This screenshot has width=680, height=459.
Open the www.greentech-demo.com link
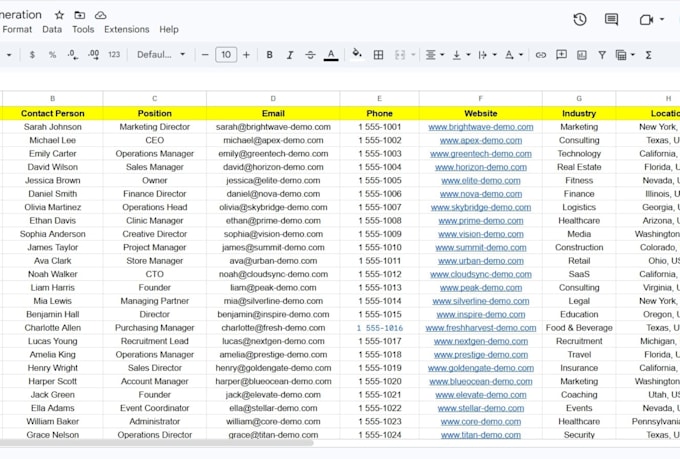481,154
